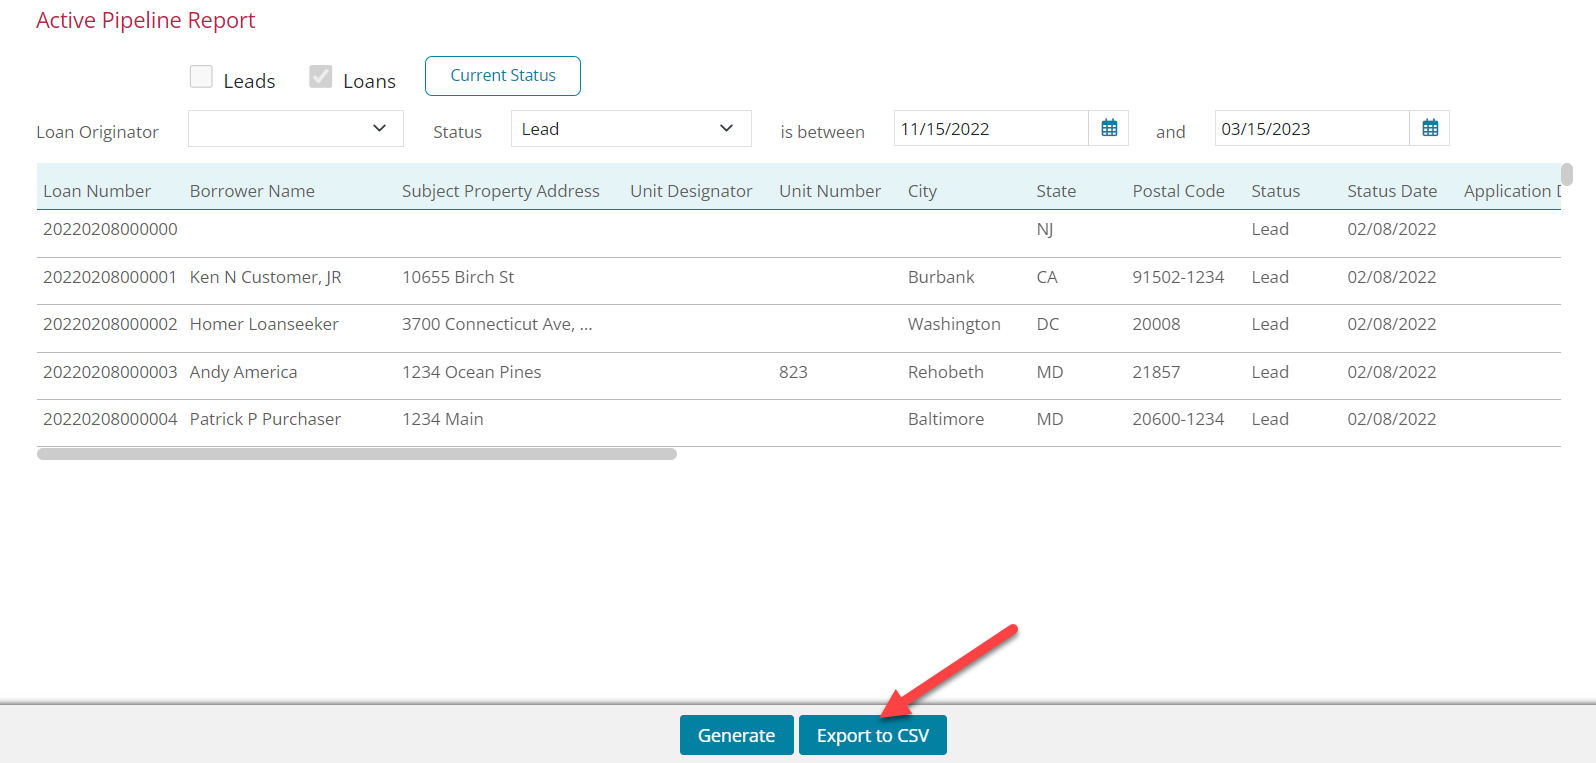Open the start date calendar picker

click(x=1109, y=128)
